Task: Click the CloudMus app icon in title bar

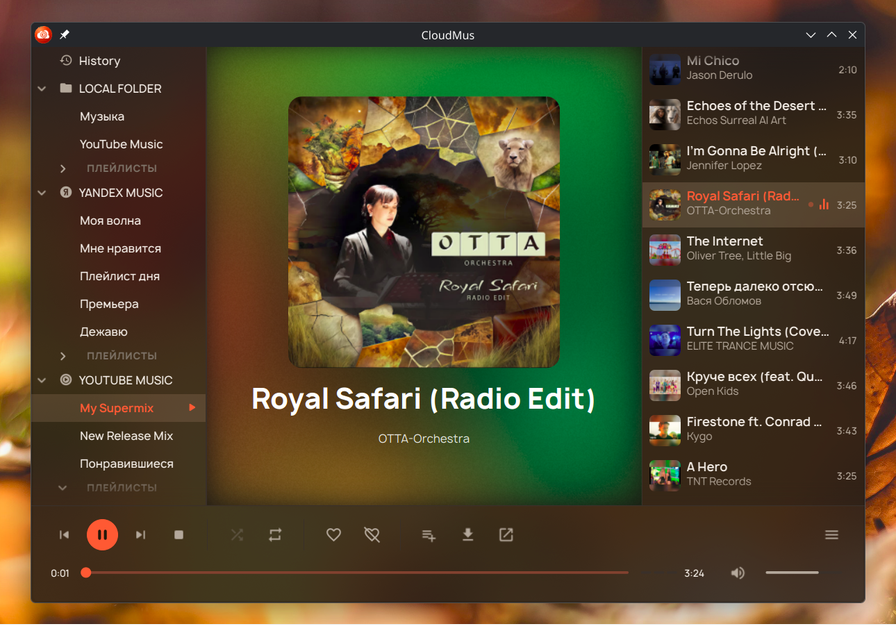Action: coord(43,35)
